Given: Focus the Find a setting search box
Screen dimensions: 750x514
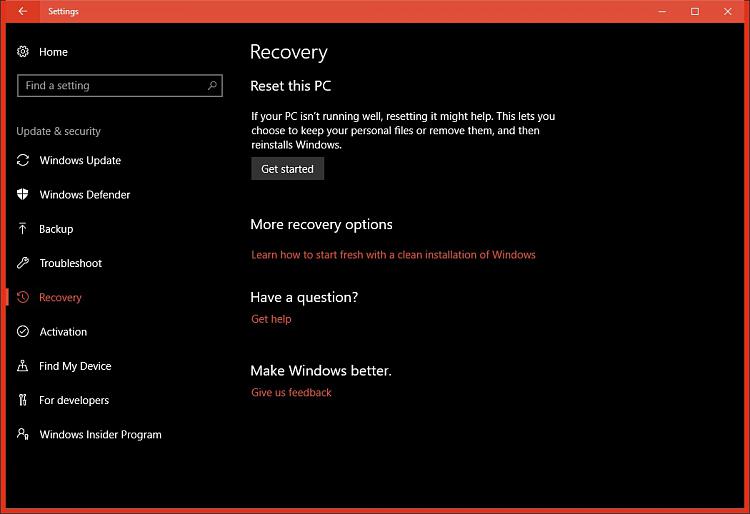Looking at the screenshot, I should tap(120, 86).
